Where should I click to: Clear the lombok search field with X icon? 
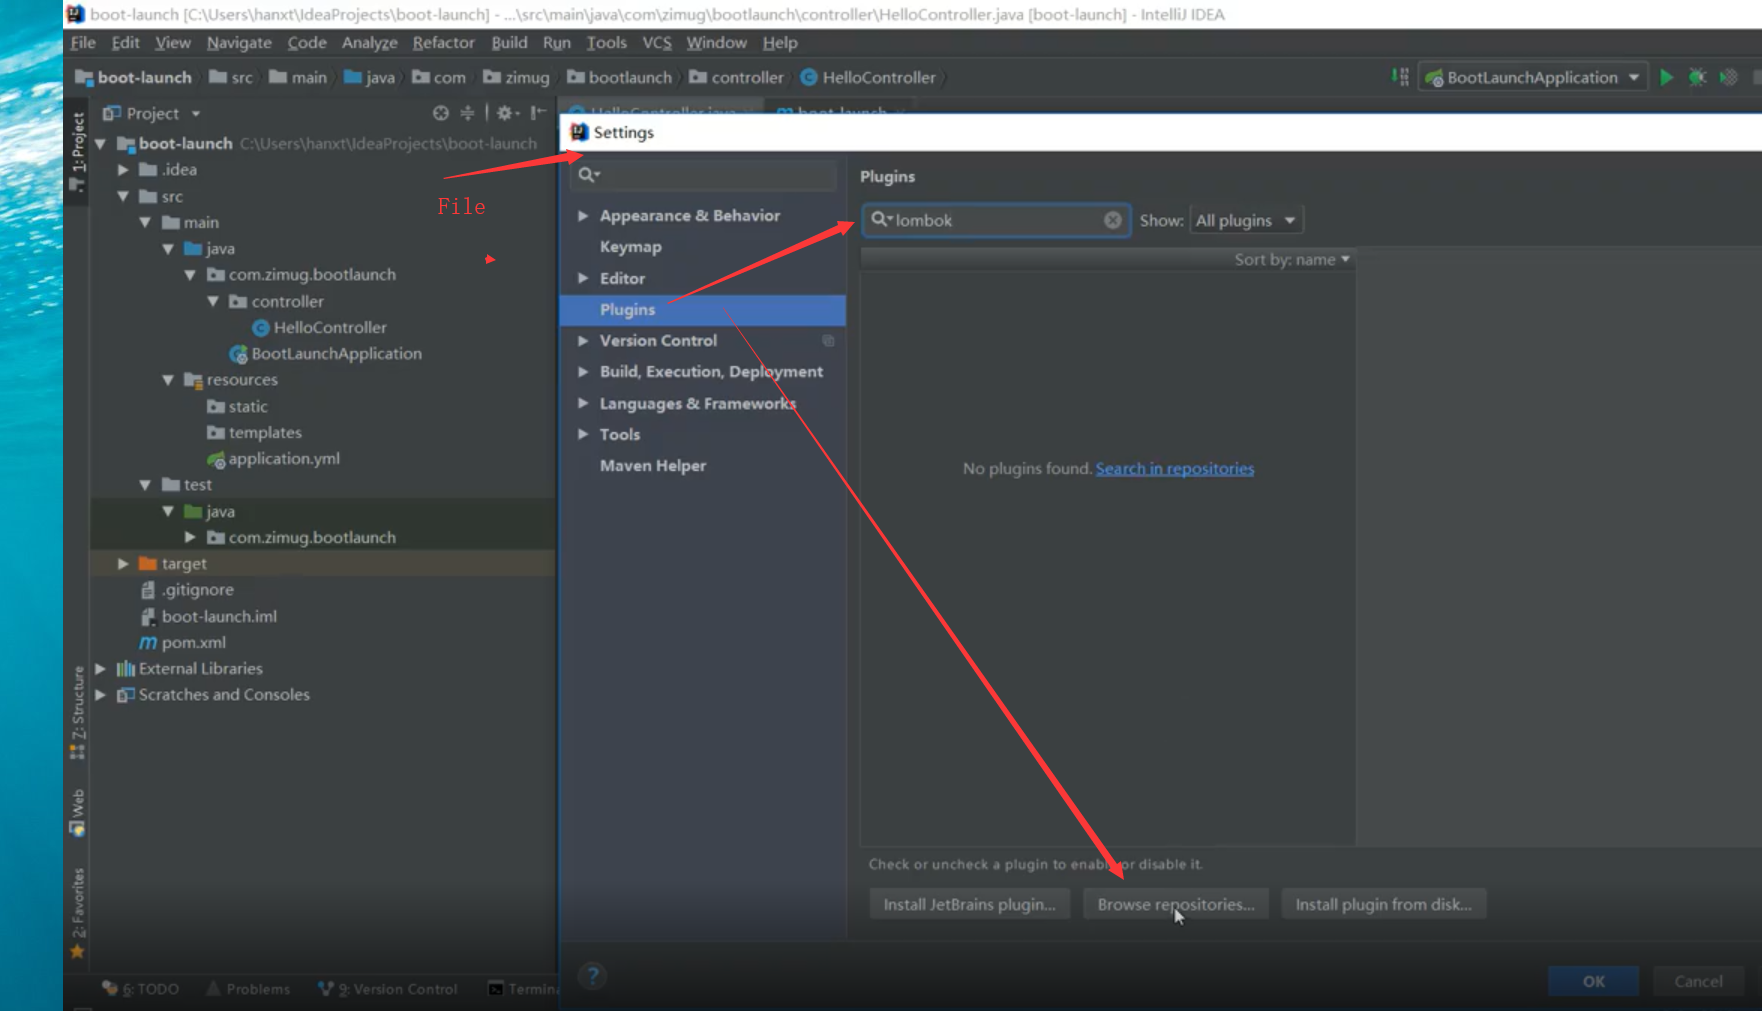[x=1113, y=220]
